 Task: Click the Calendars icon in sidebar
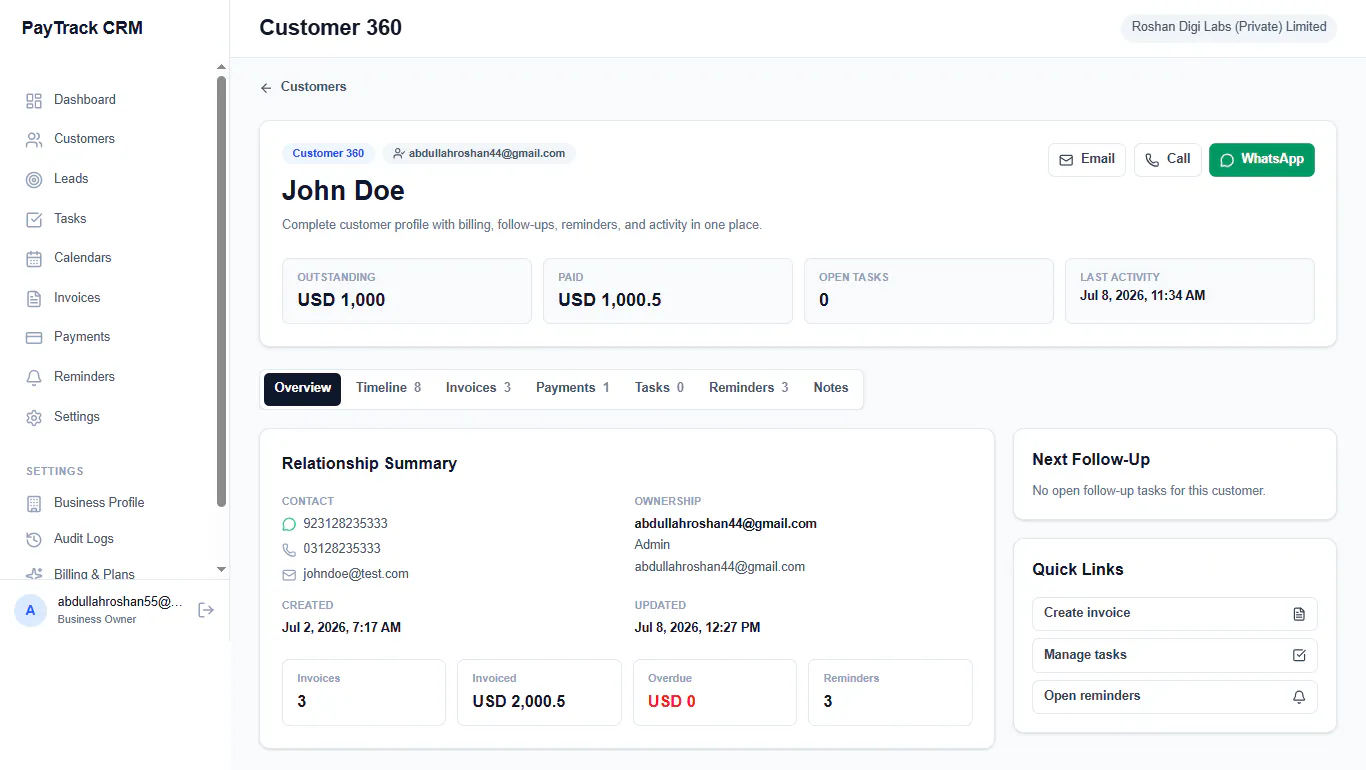[34, 258]
